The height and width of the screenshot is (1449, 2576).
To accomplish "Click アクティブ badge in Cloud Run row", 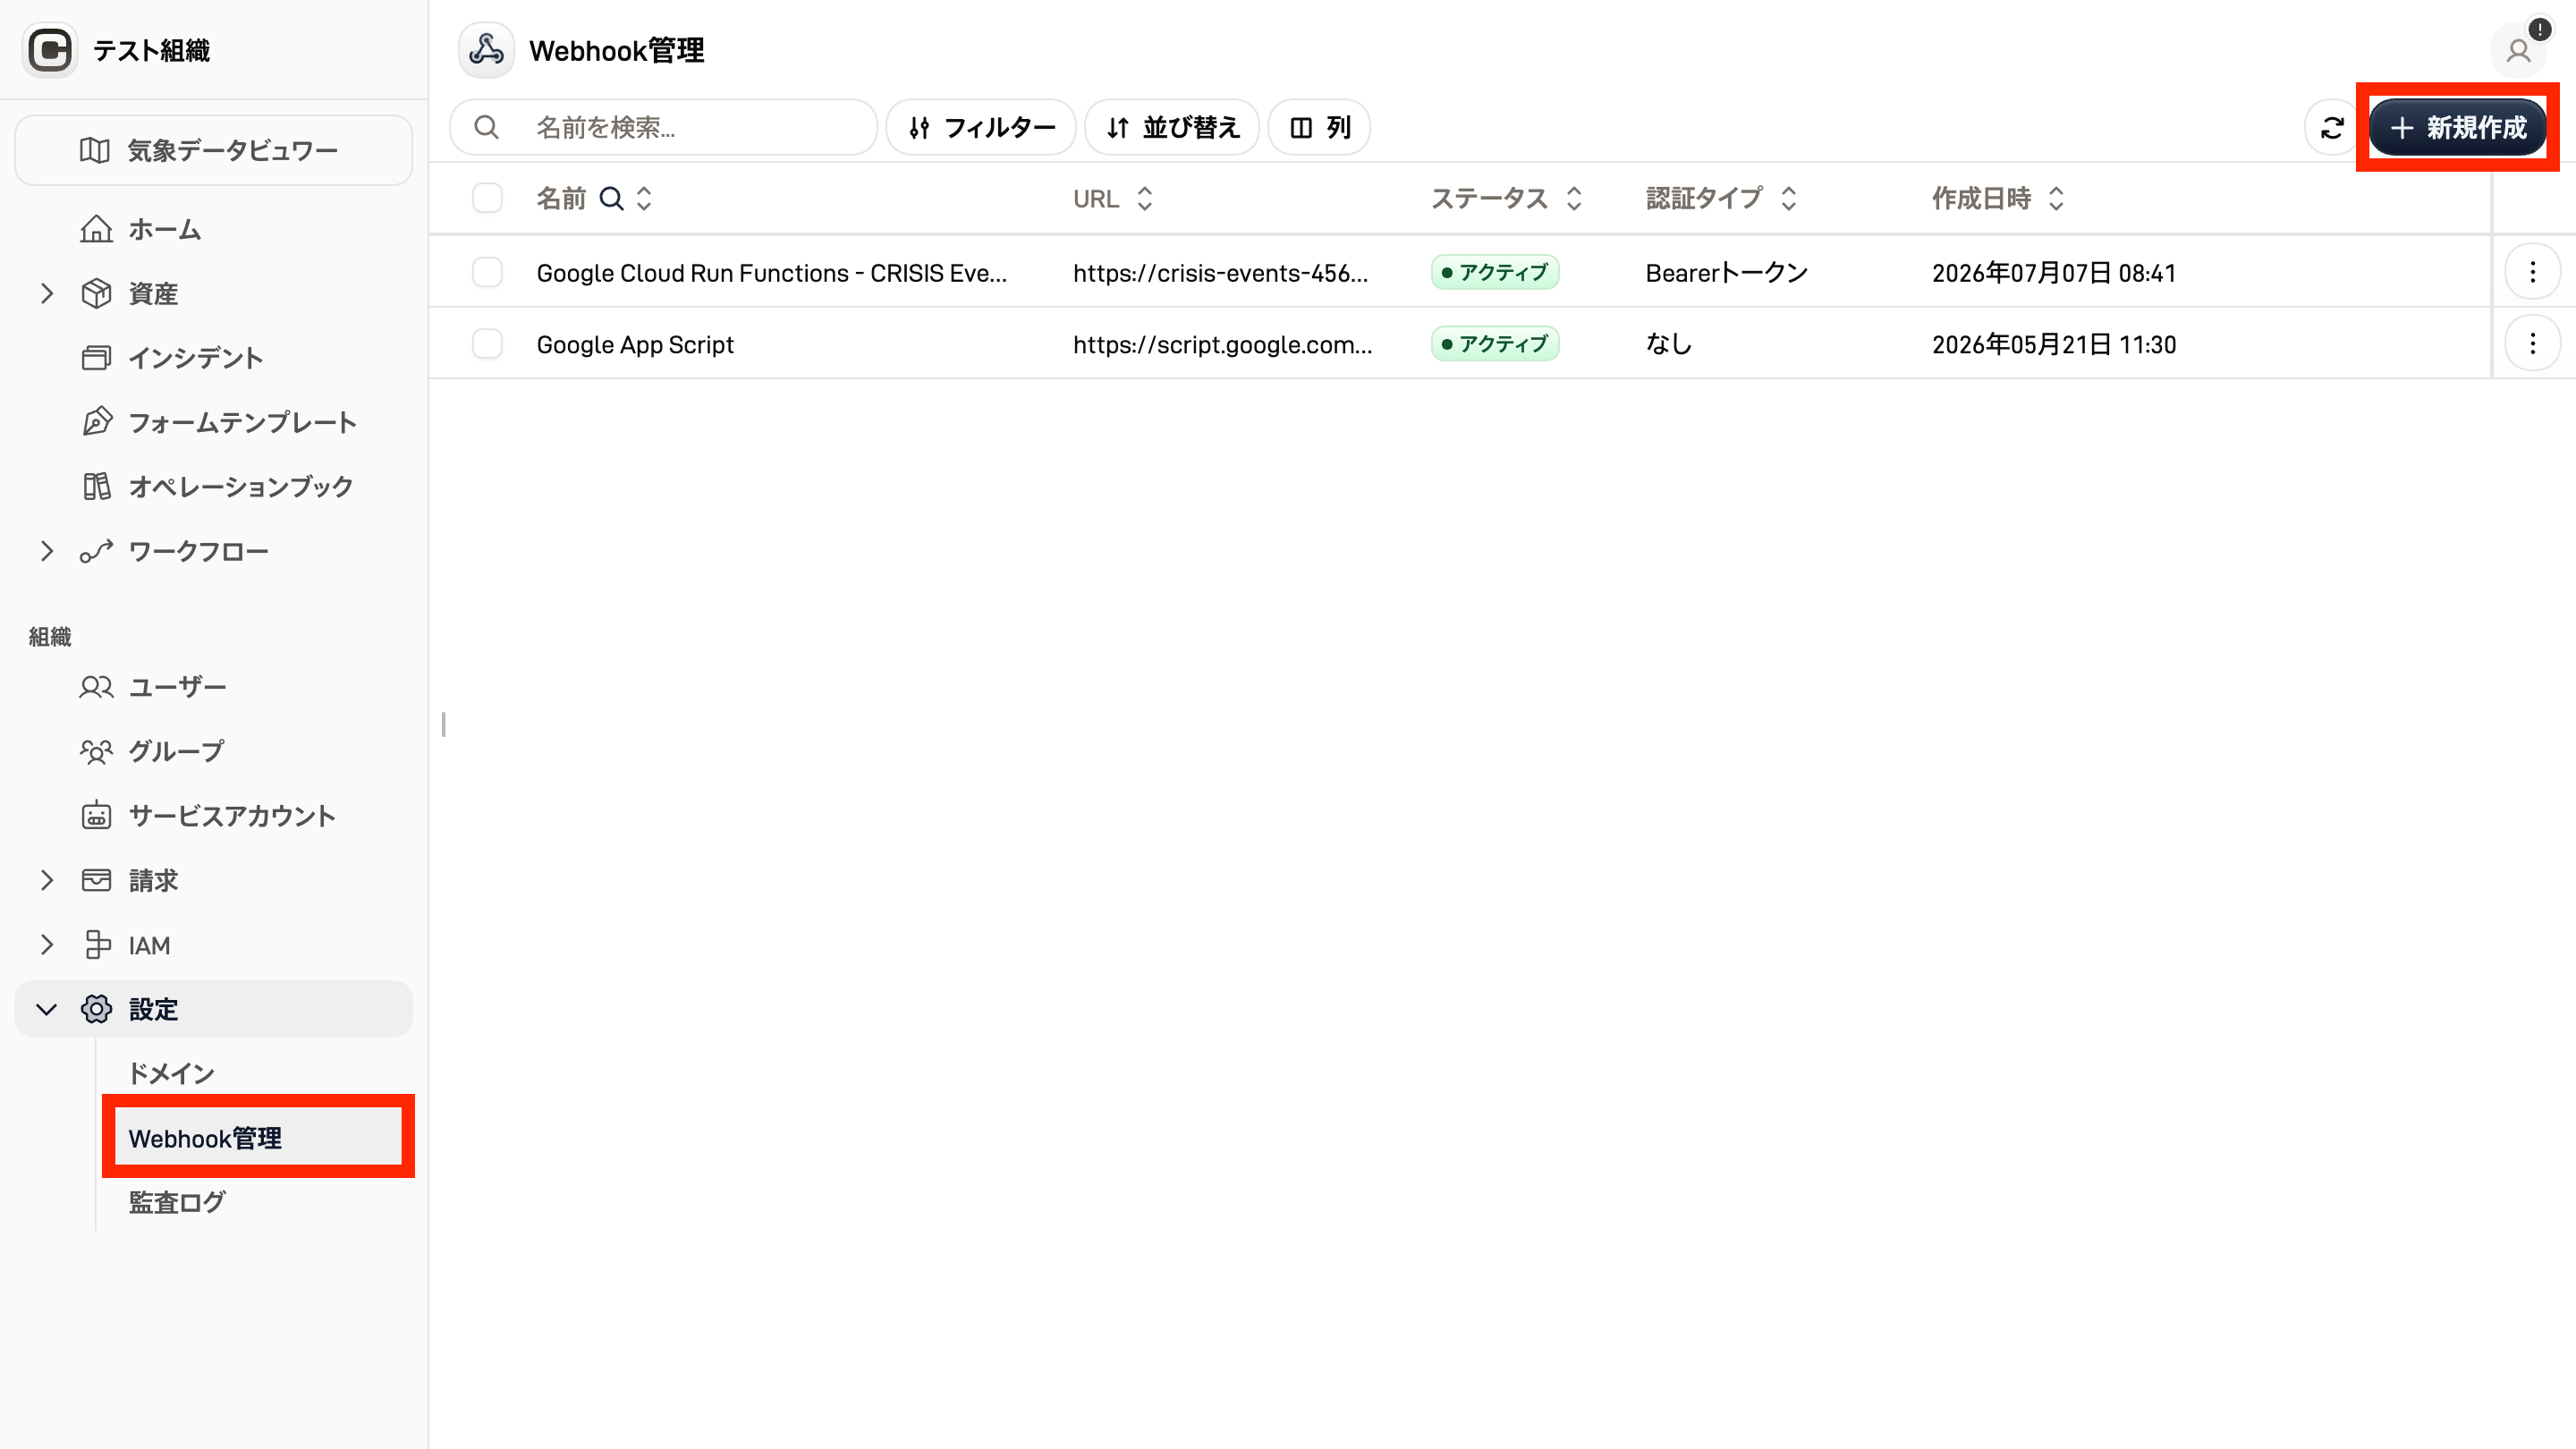I will tap(1495, 272).
